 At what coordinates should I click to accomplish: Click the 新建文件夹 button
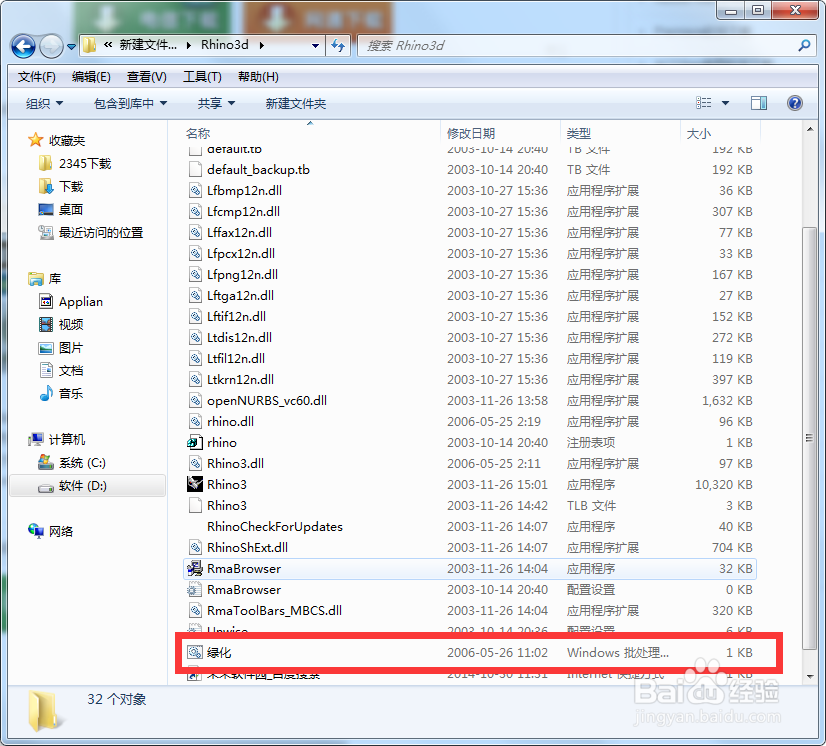[x=296, y=103]
